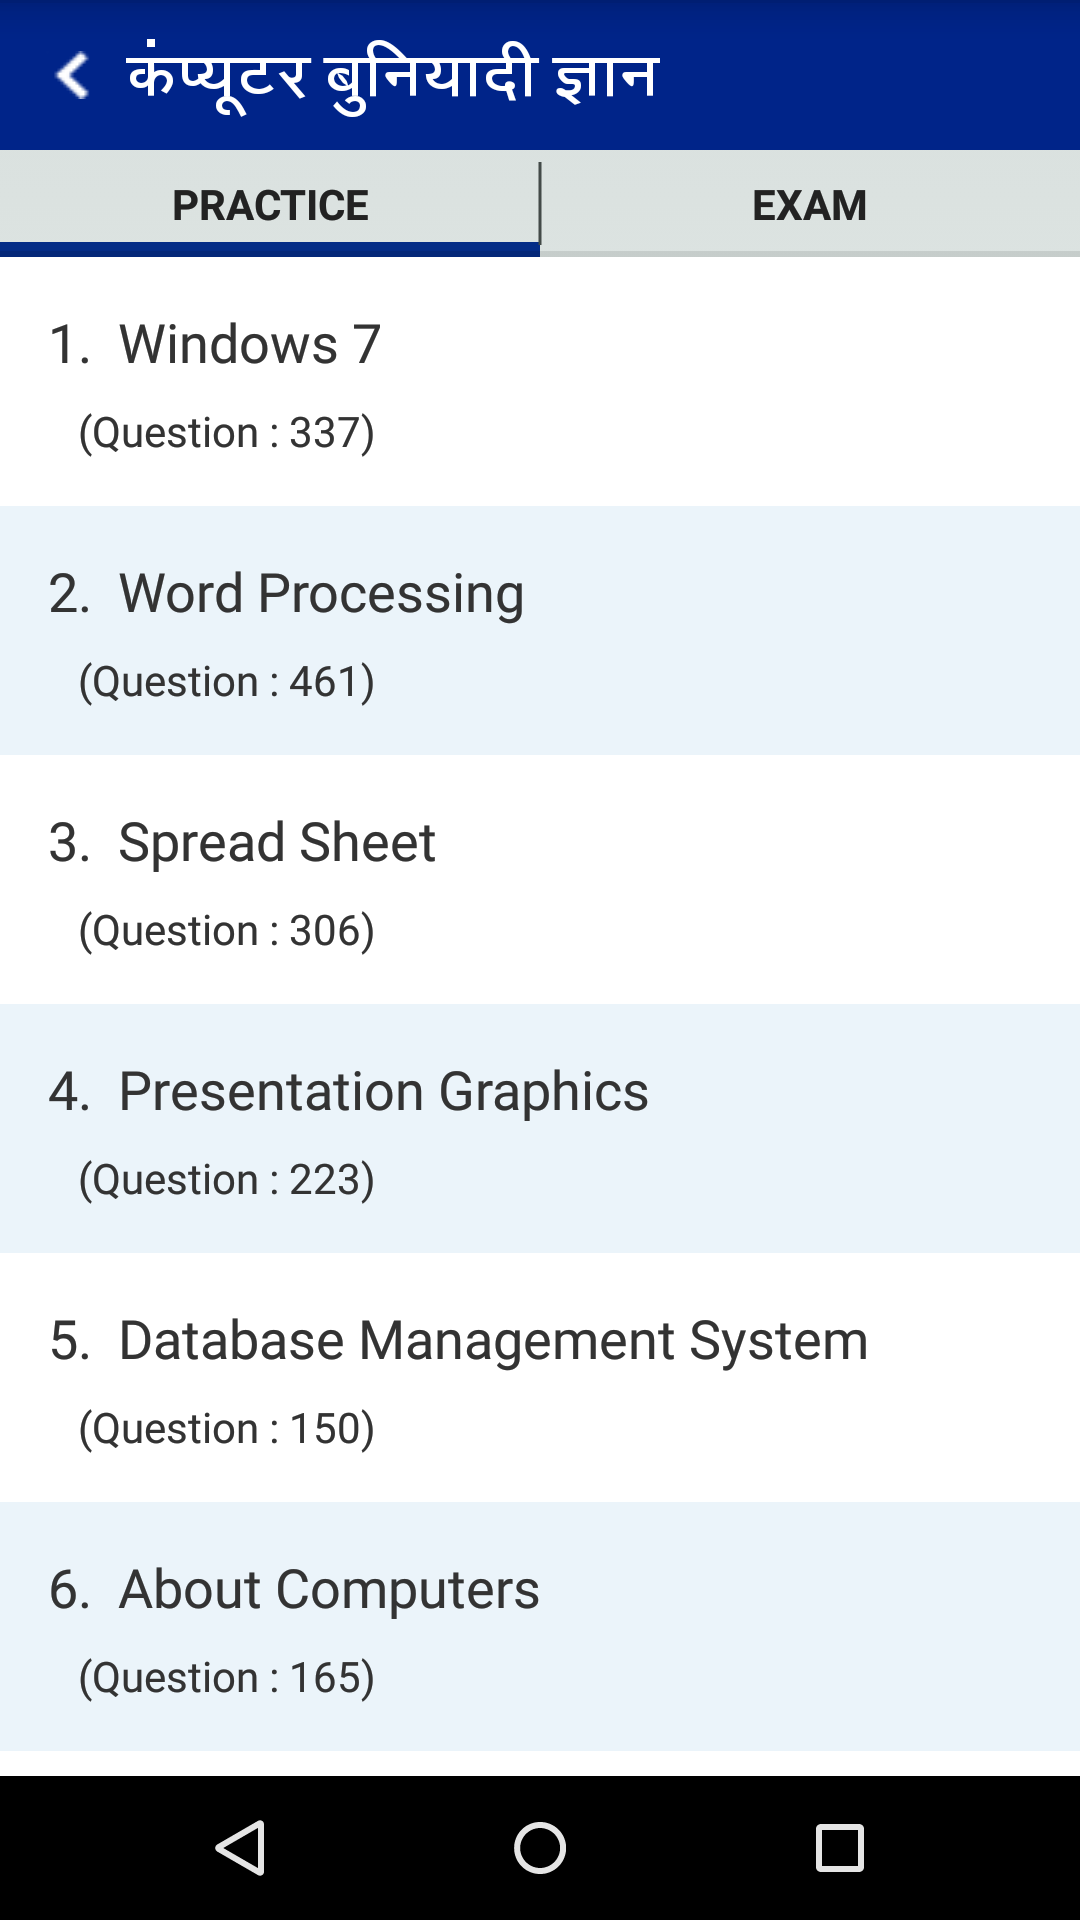Open the recent apps square button
Image resolution: width=1080 pixels, height=1920 pixels.
pyautogui.click(x=839, y=1847)
